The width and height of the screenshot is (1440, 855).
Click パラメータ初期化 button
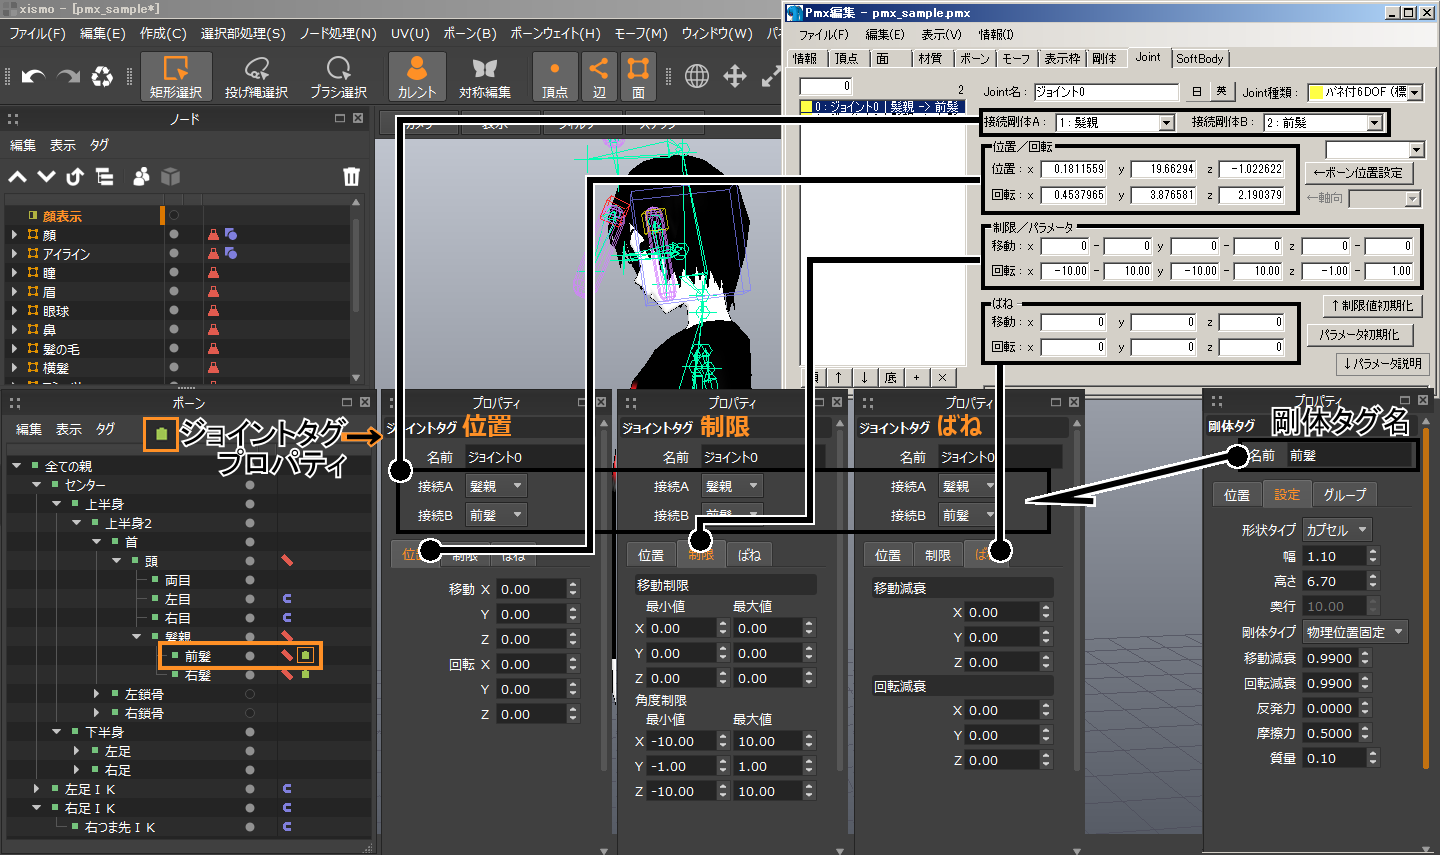(x=1358, y=335)
